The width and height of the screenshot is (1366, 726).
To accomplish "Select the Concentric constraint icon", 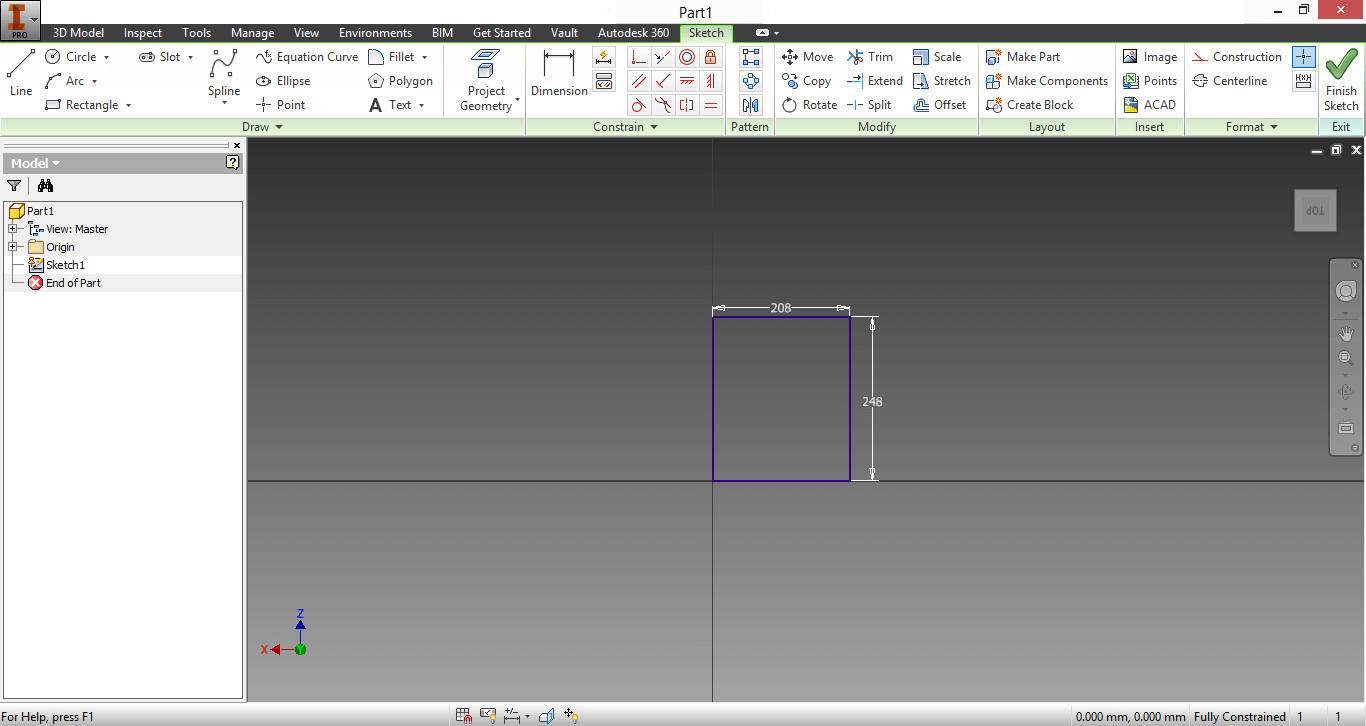I will tap(687, 57).
